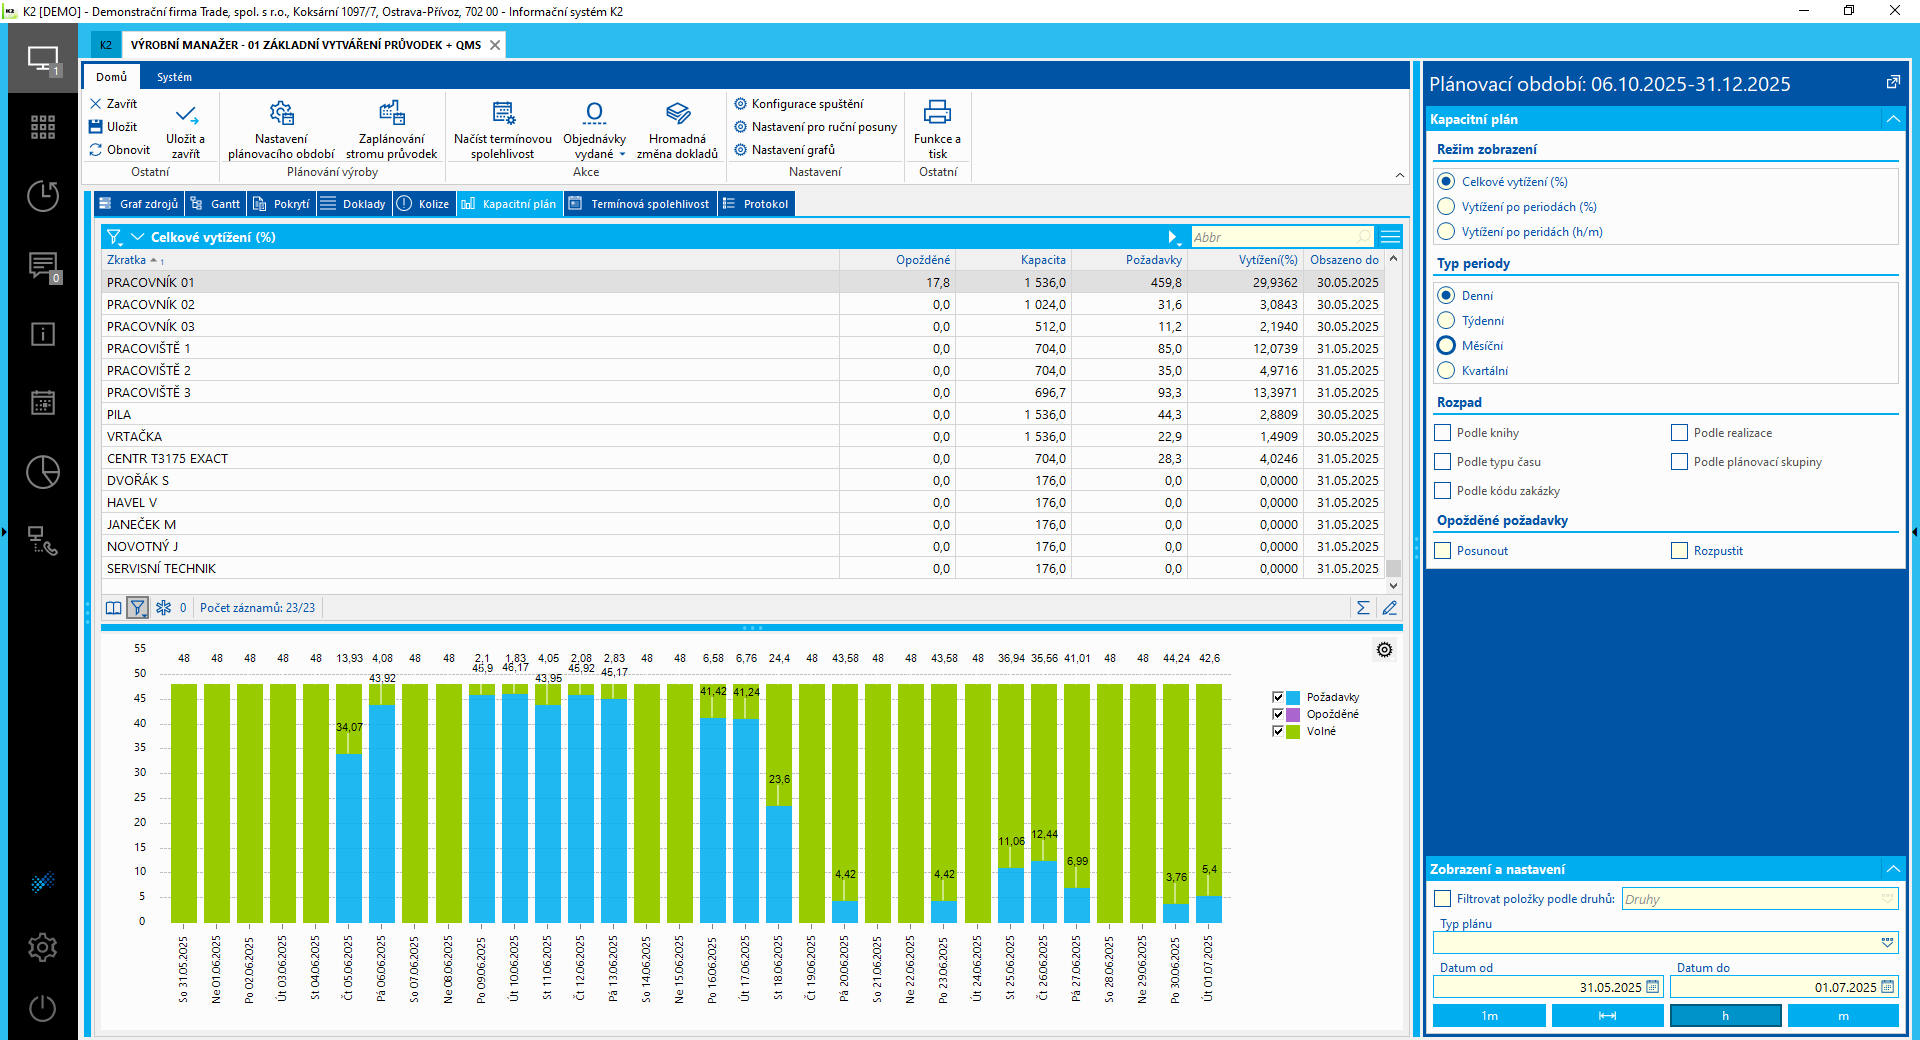Click the table vertical scrollbar thumb
The height and width of the screenshot is (1040, 1920).
[x=1393, y=568]
